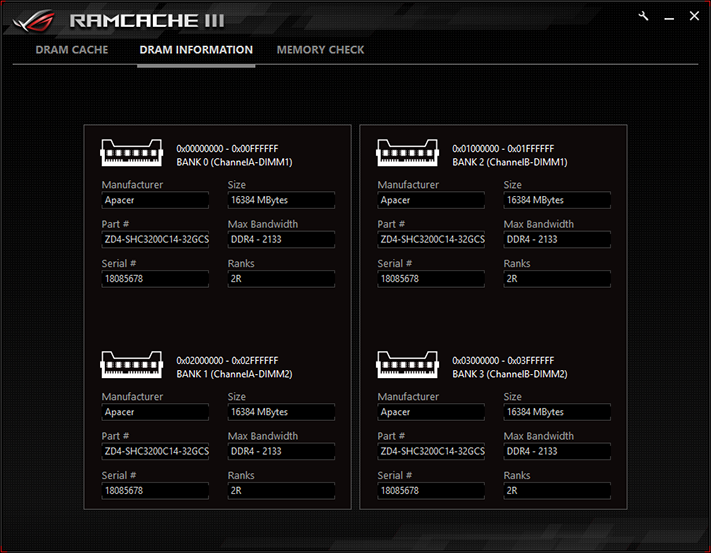Select the DRAM INFORMATION tab
This screenshot has height=553, width=711.
tap(196, 50)
